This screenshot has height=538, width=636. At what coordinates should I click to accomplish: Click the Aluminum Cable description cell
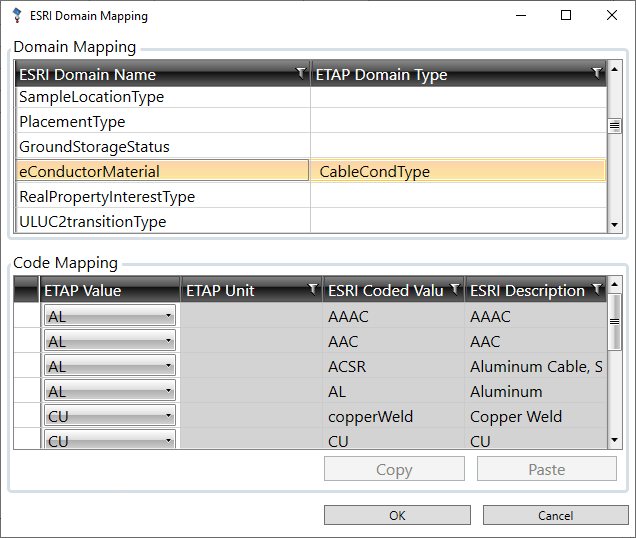(x=536, y=366)
